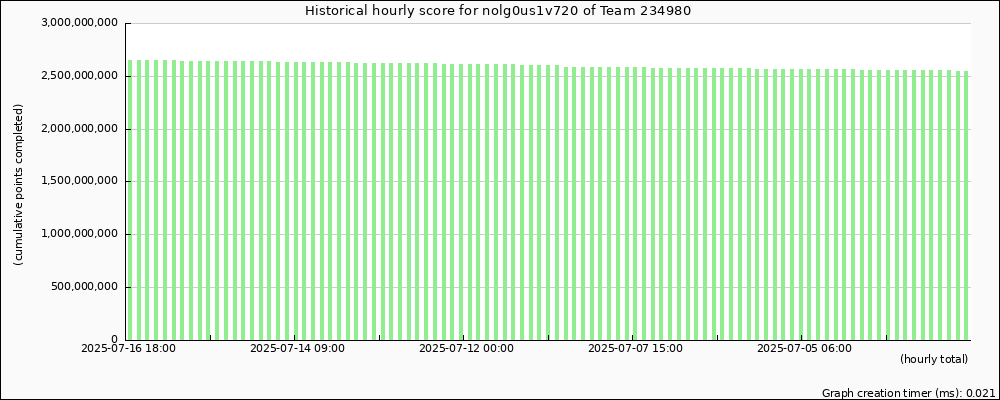
Task: Click the 2025-07-07 15:00 x-axis label
Action: pyautogui.click(x=635, y=348)
